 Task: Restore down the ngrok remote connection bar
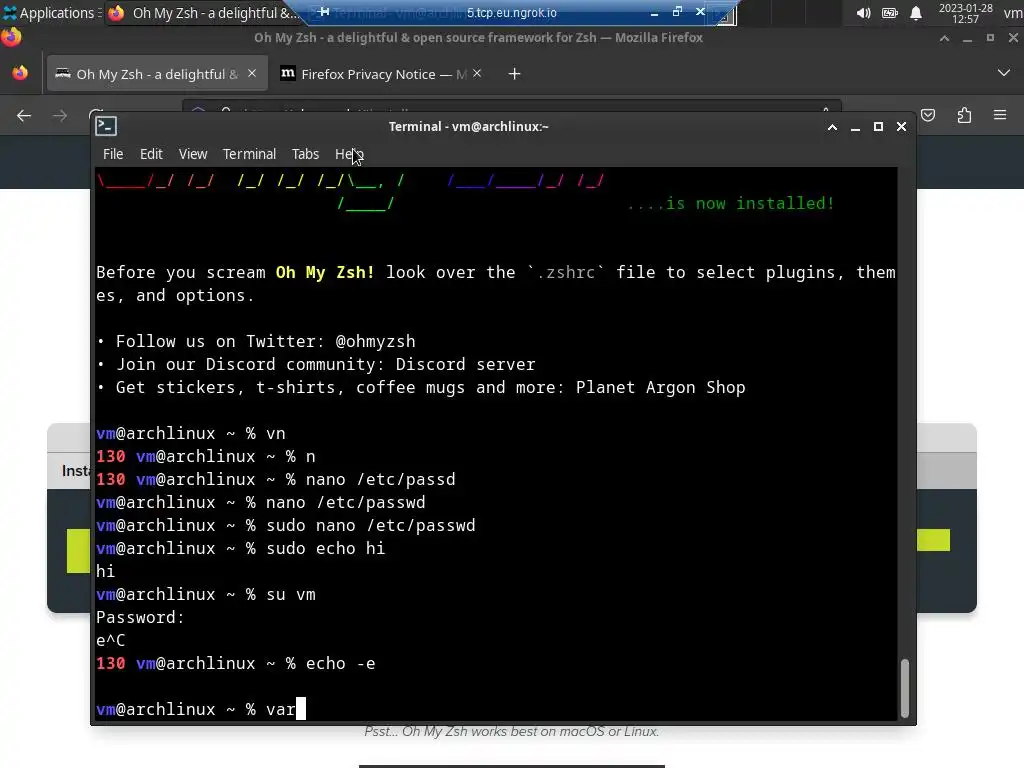pos(677,12)
